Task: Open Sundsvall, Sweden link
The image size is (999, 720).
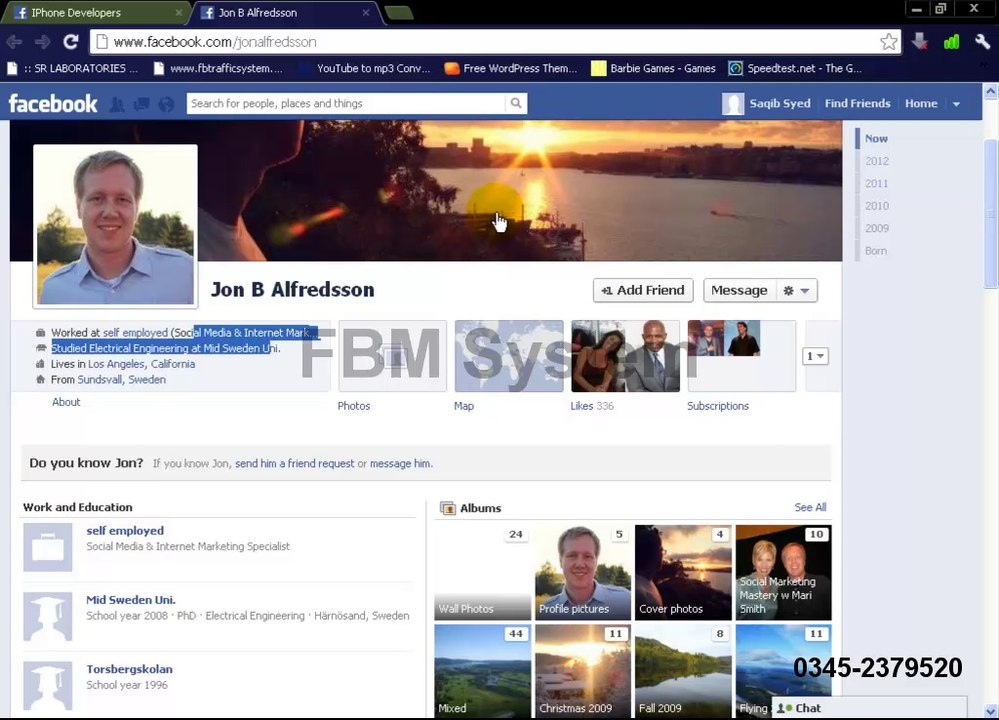Action: click(x=121, y=380)
